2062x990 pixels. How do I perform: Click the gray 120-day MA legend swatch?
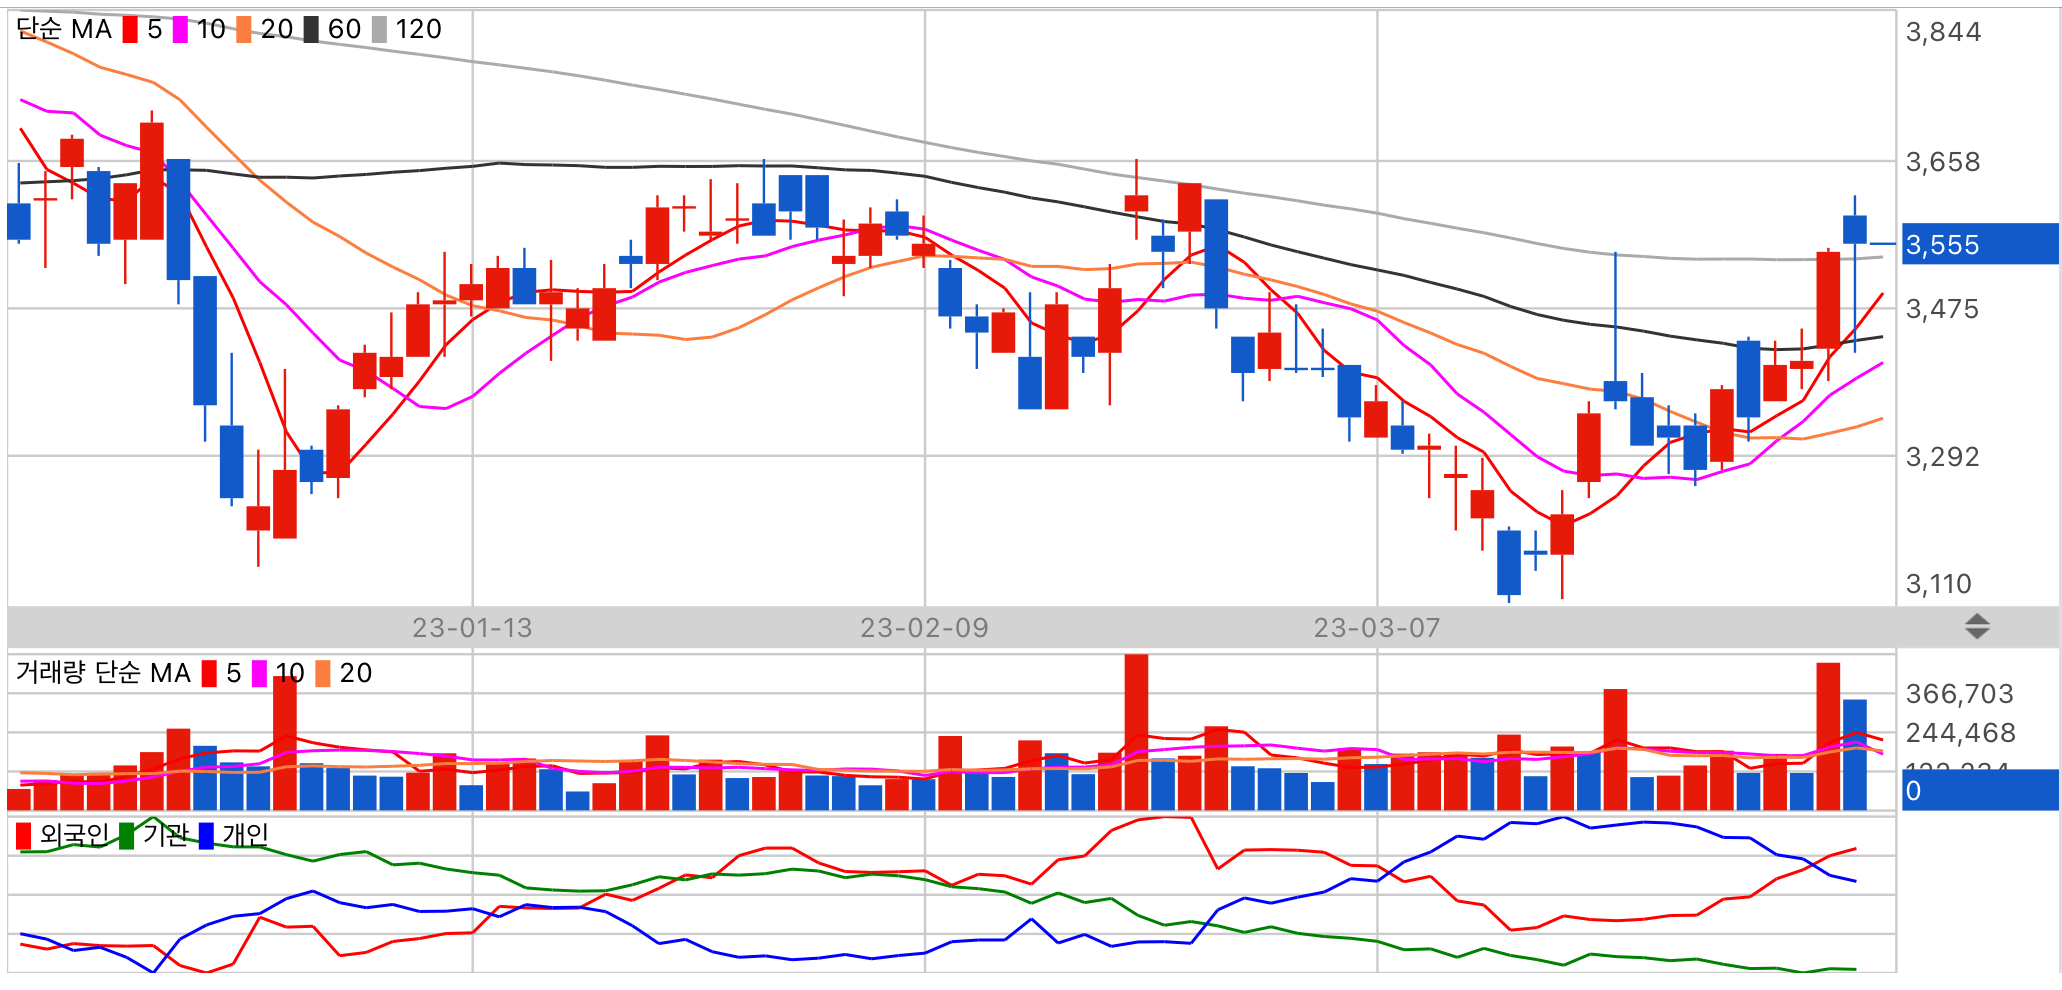(x=379, y=30)
